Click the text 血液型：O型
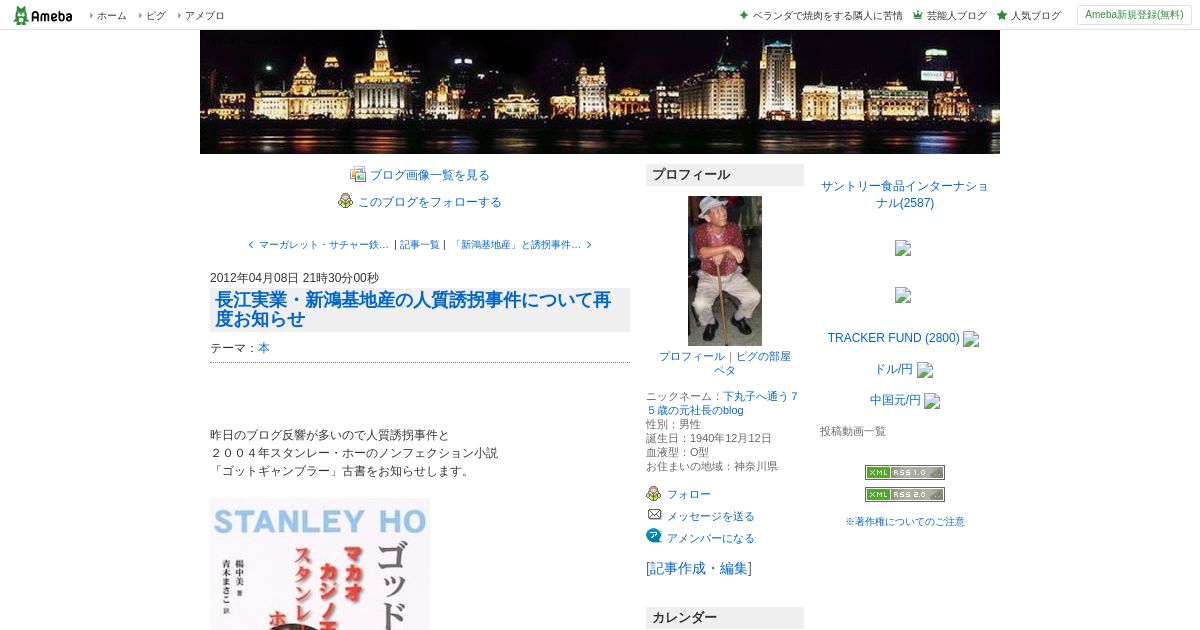This screenshot has height=630, width=1200. [x=677, y=452]
